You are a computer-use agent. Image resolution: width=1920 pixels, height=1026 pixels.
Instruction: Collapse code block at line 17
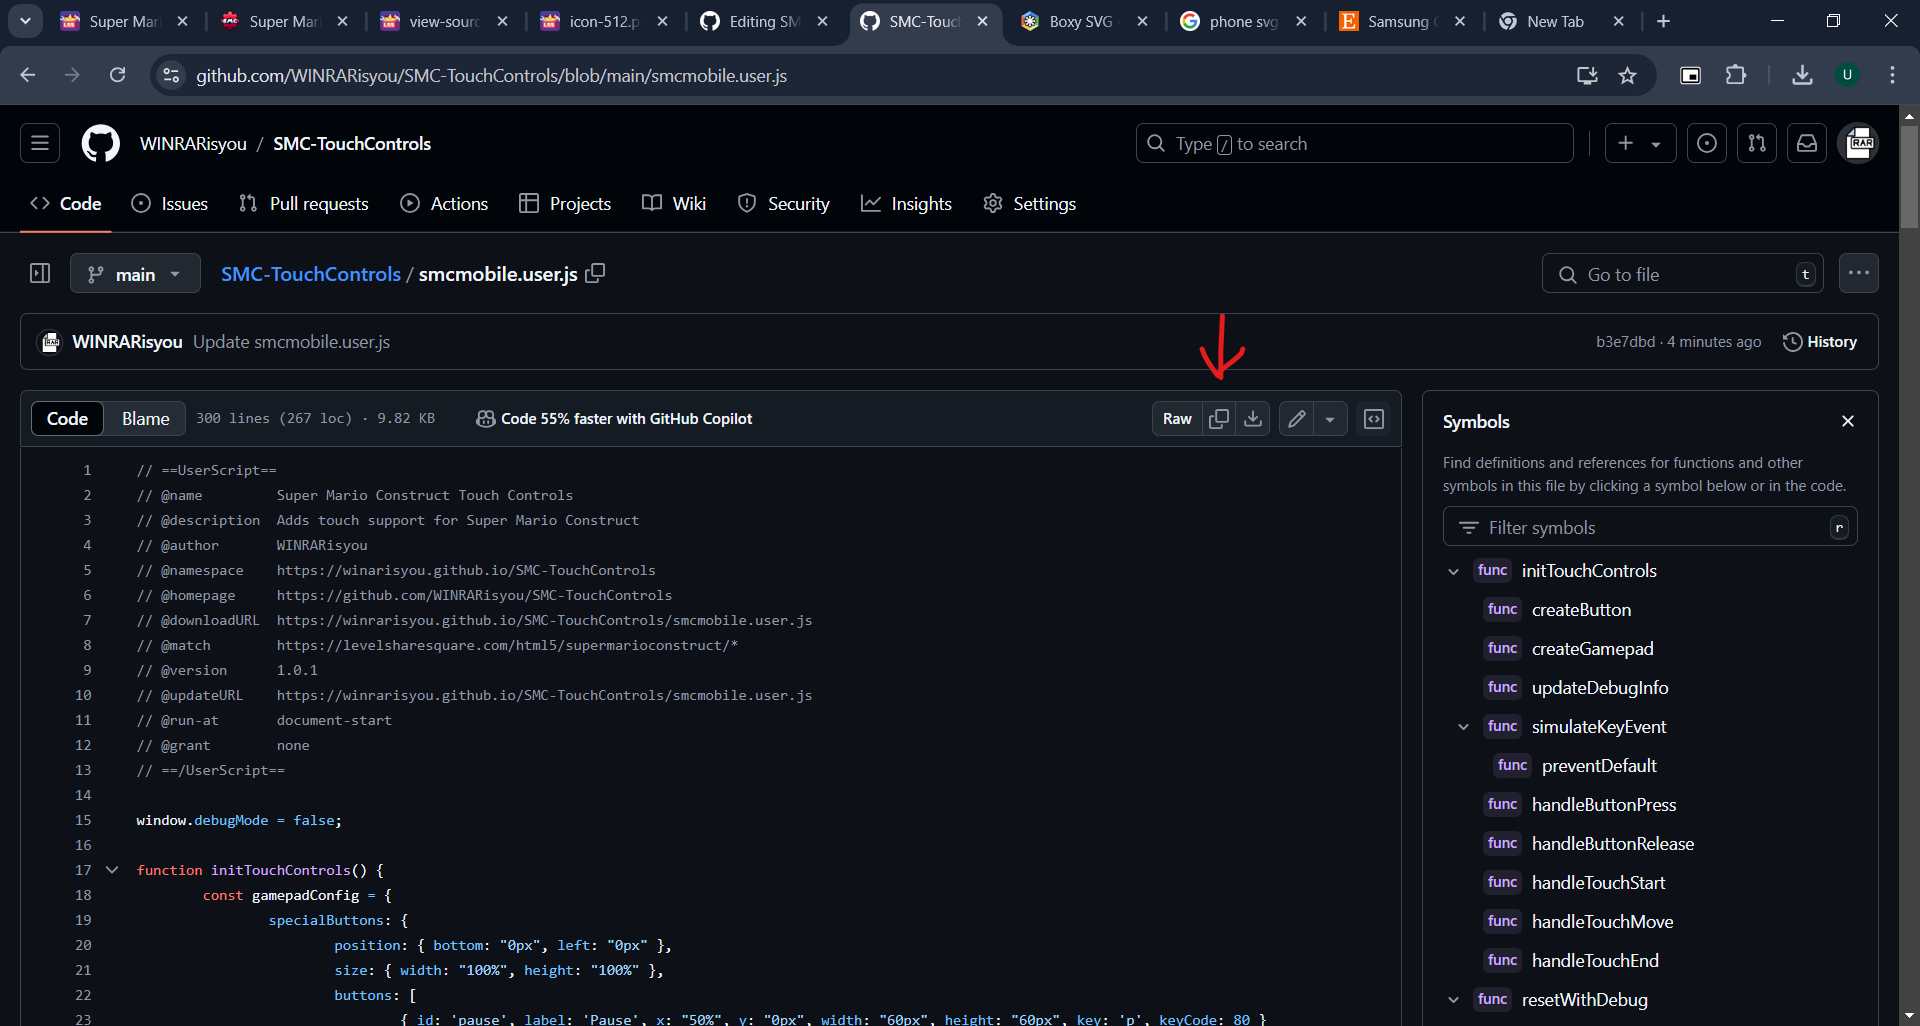coord(112,870)
